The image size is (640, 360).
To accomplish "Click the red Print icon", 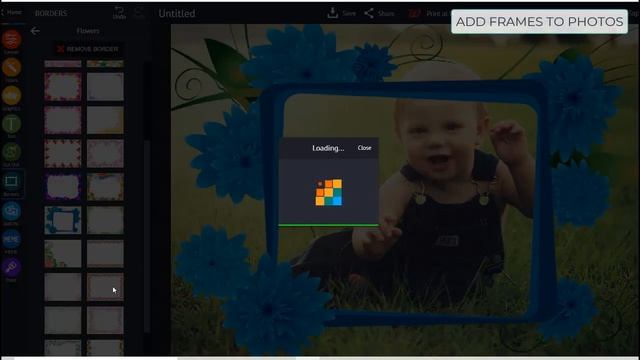I will [x=414, y=13].
